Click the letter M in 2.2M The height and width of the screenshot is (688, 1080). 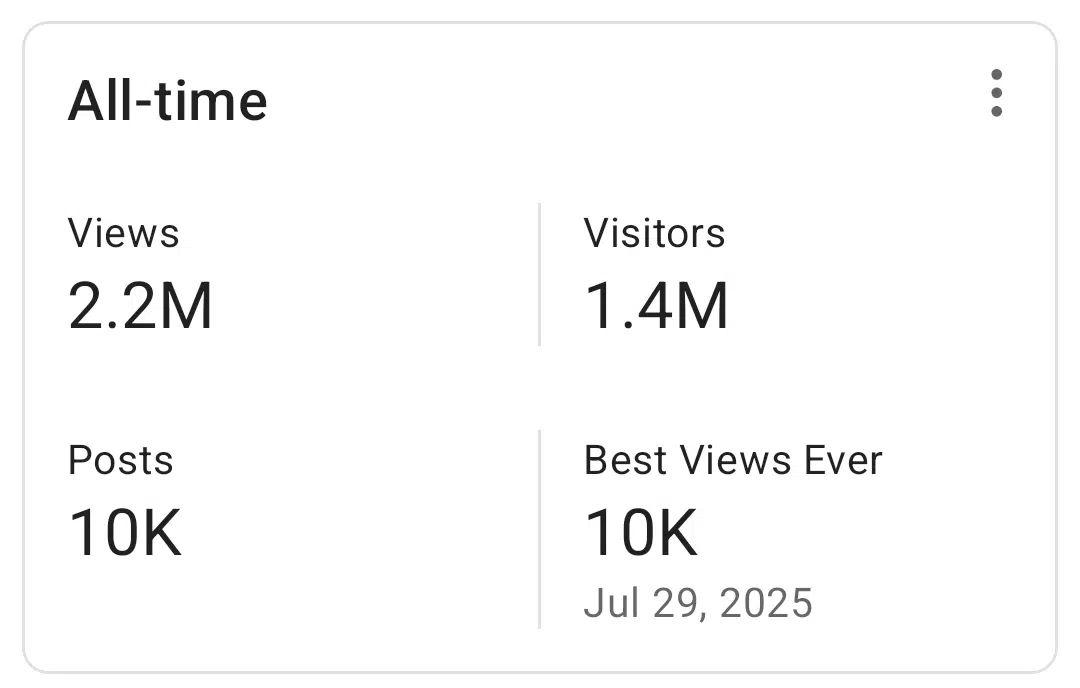(x=187, y=306)
